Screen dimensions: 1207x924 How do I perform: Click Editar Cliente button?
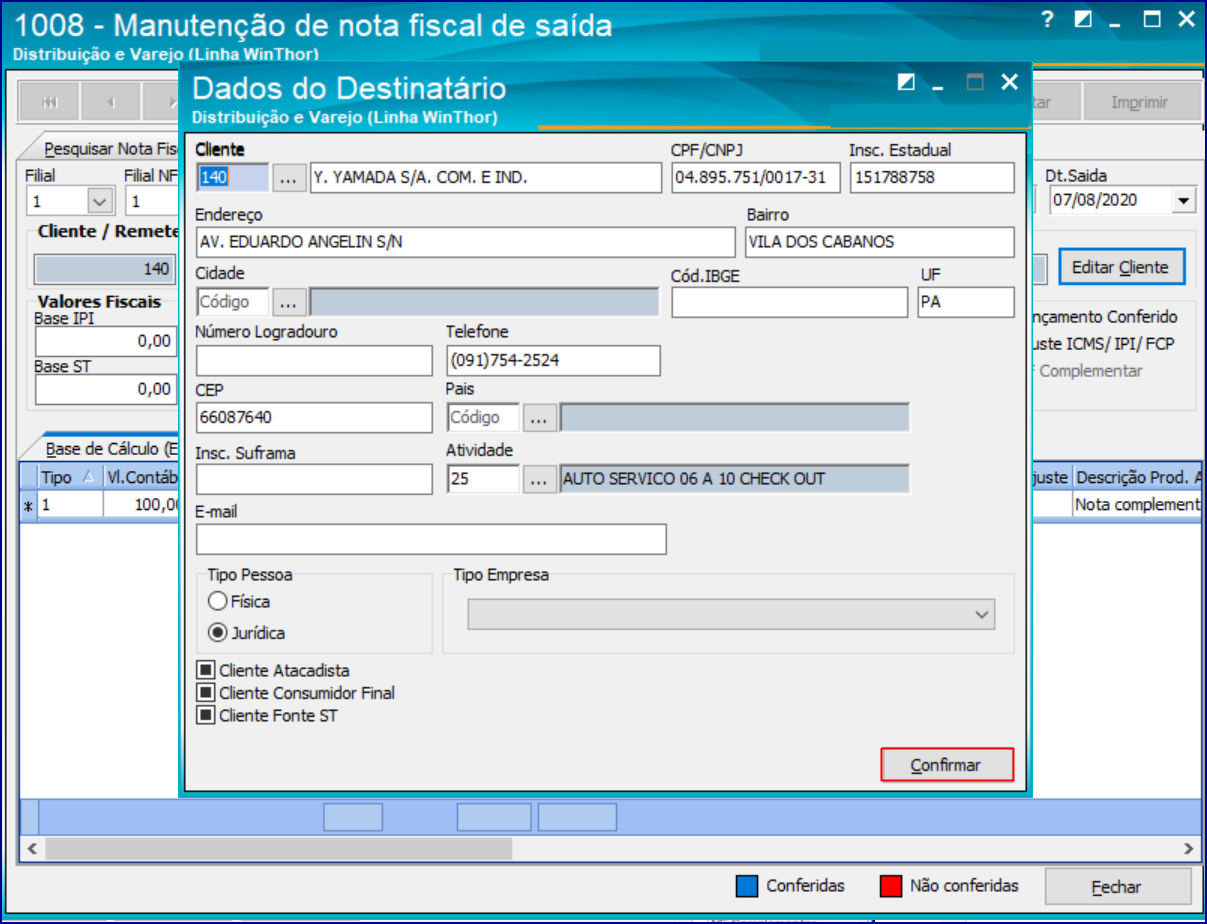pos(1120,267)
